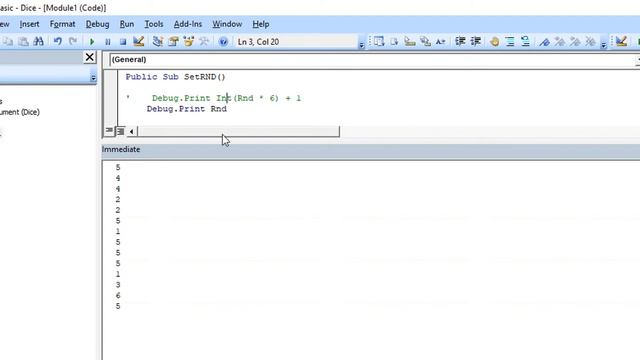Open the Help menu
The image size is (640, 360).
pos(260,24)
